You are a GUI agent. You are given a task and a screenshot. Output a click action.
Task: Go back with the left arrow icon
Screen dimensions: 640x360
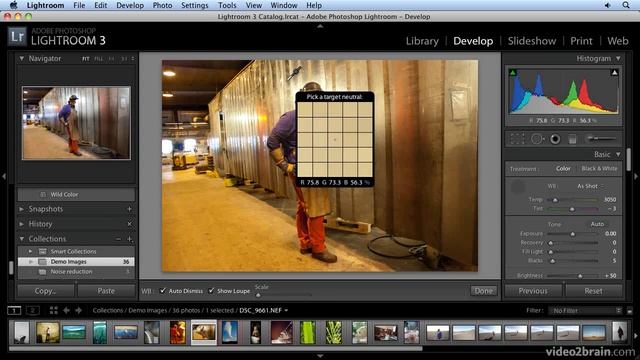tap(66, 310)
